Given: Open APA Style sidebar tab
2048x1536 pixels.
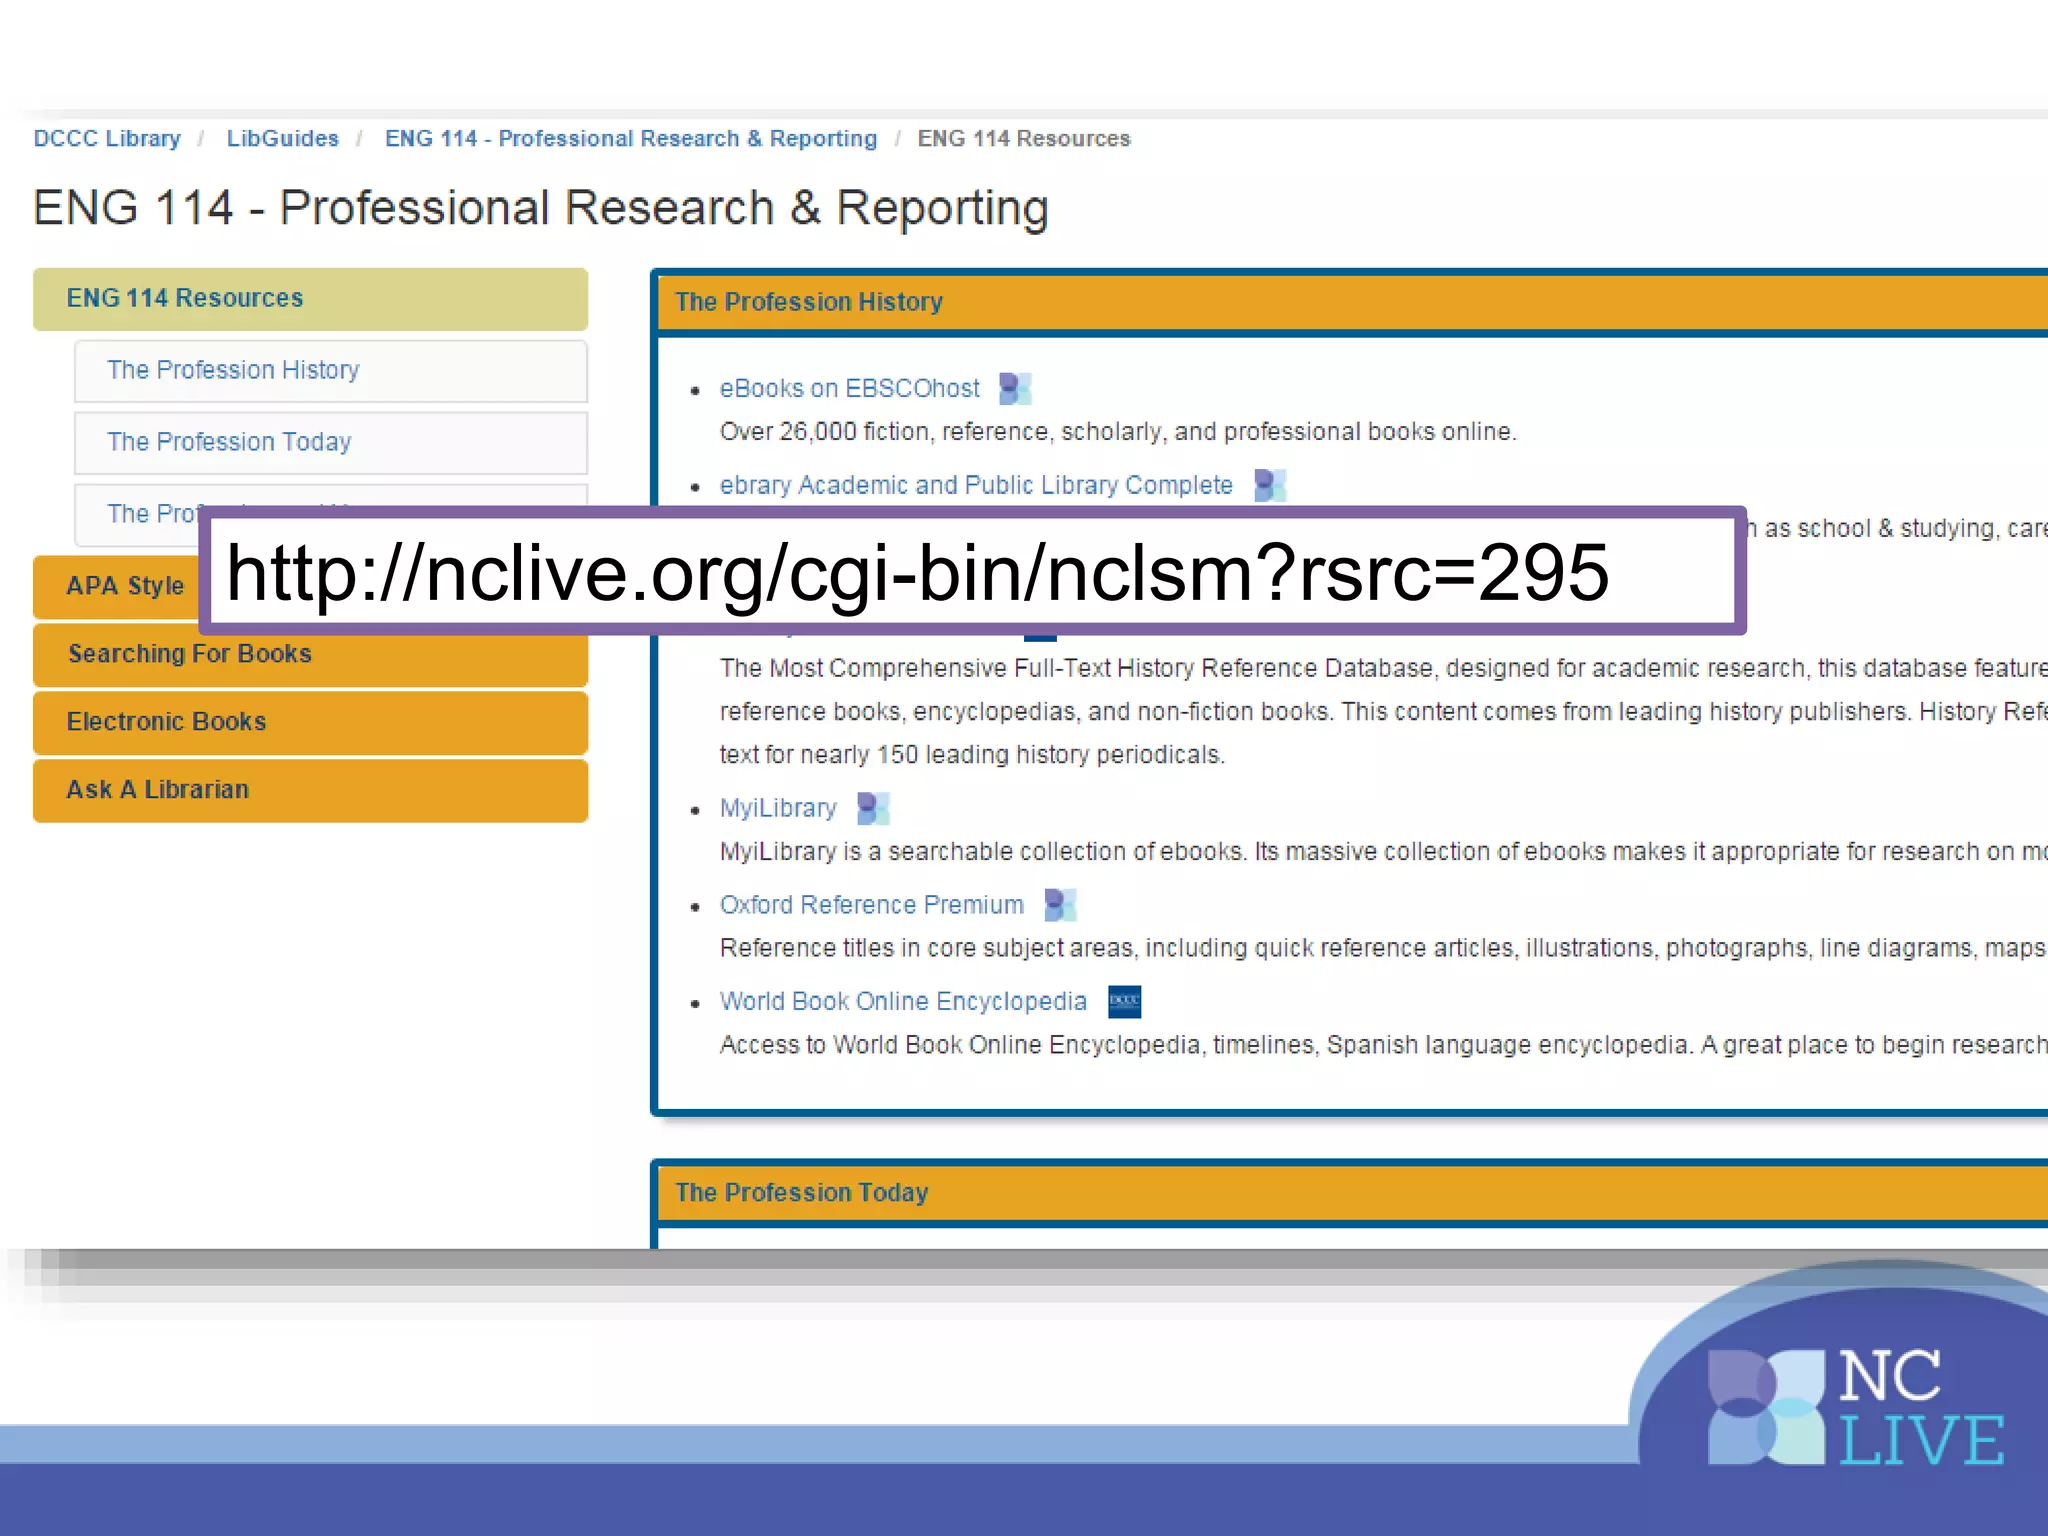Looking at the screenshot, I should (x=116, y=587).
